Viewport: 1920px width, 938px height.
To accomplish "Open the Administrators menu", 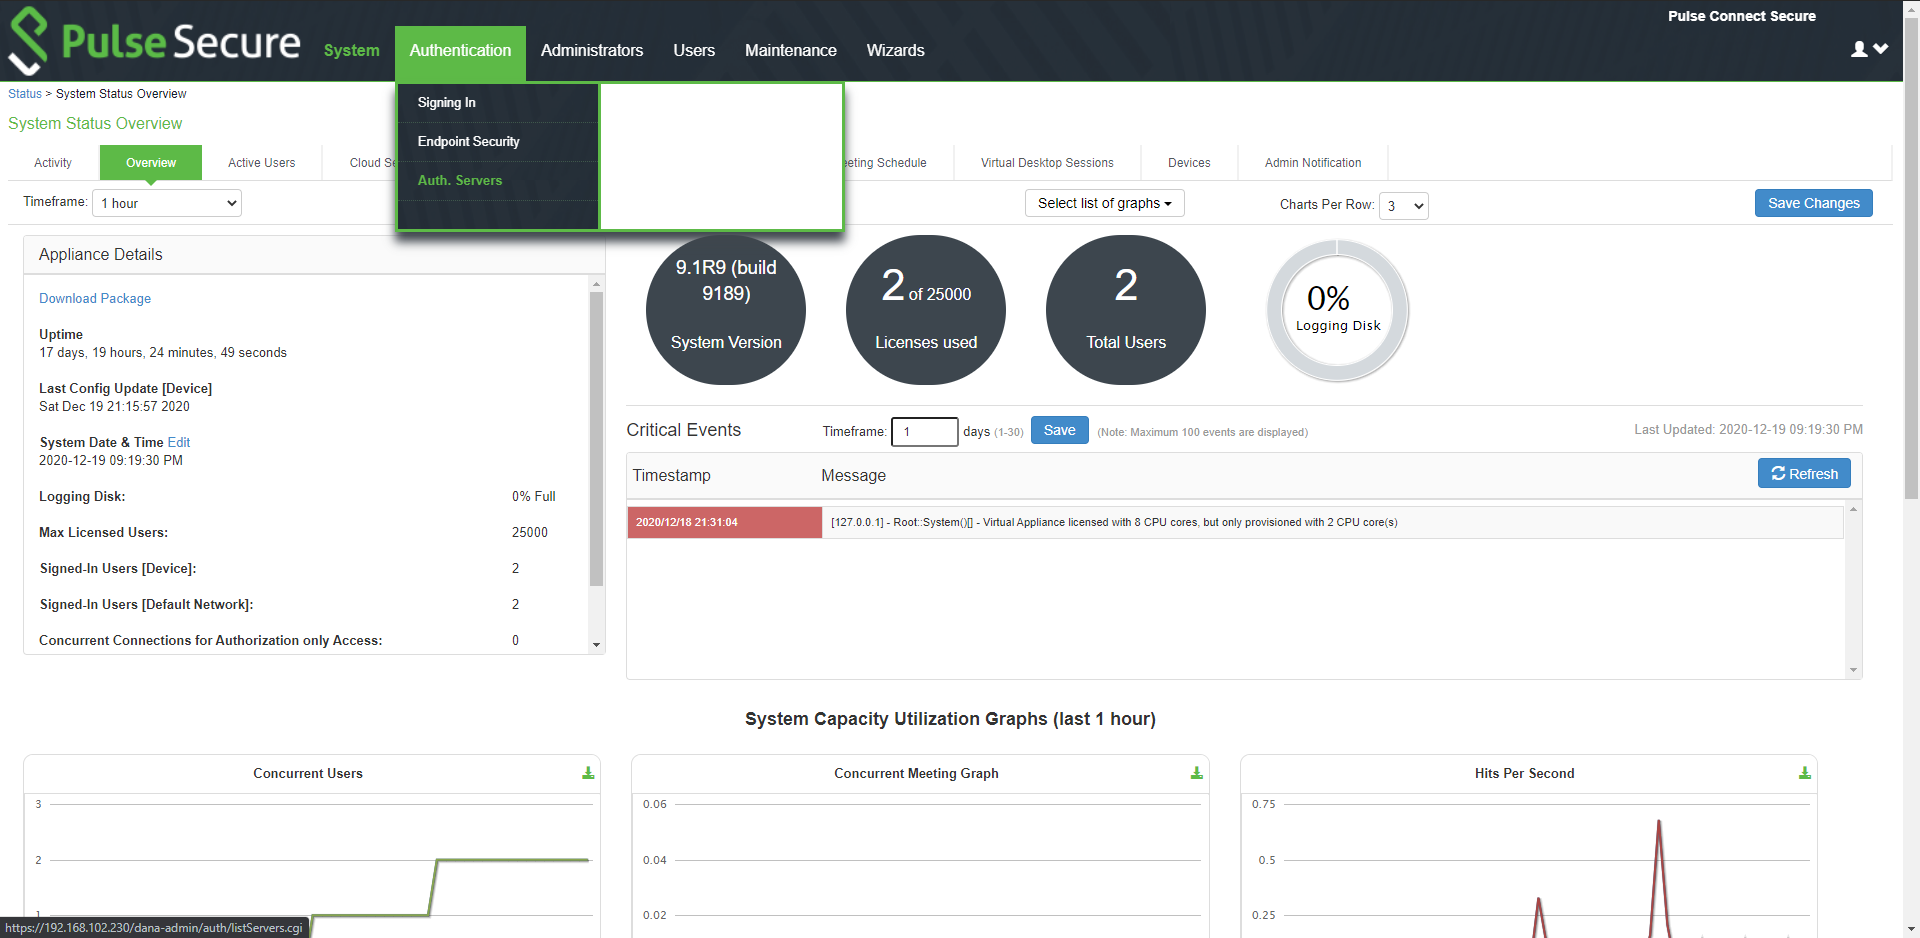I will [592, 50].
